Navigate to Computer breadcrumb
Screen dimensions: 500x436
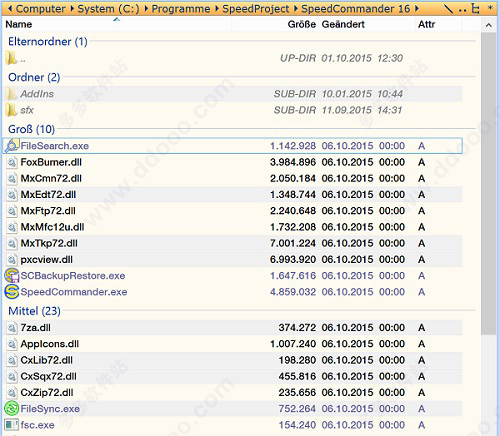click(41, 8)
